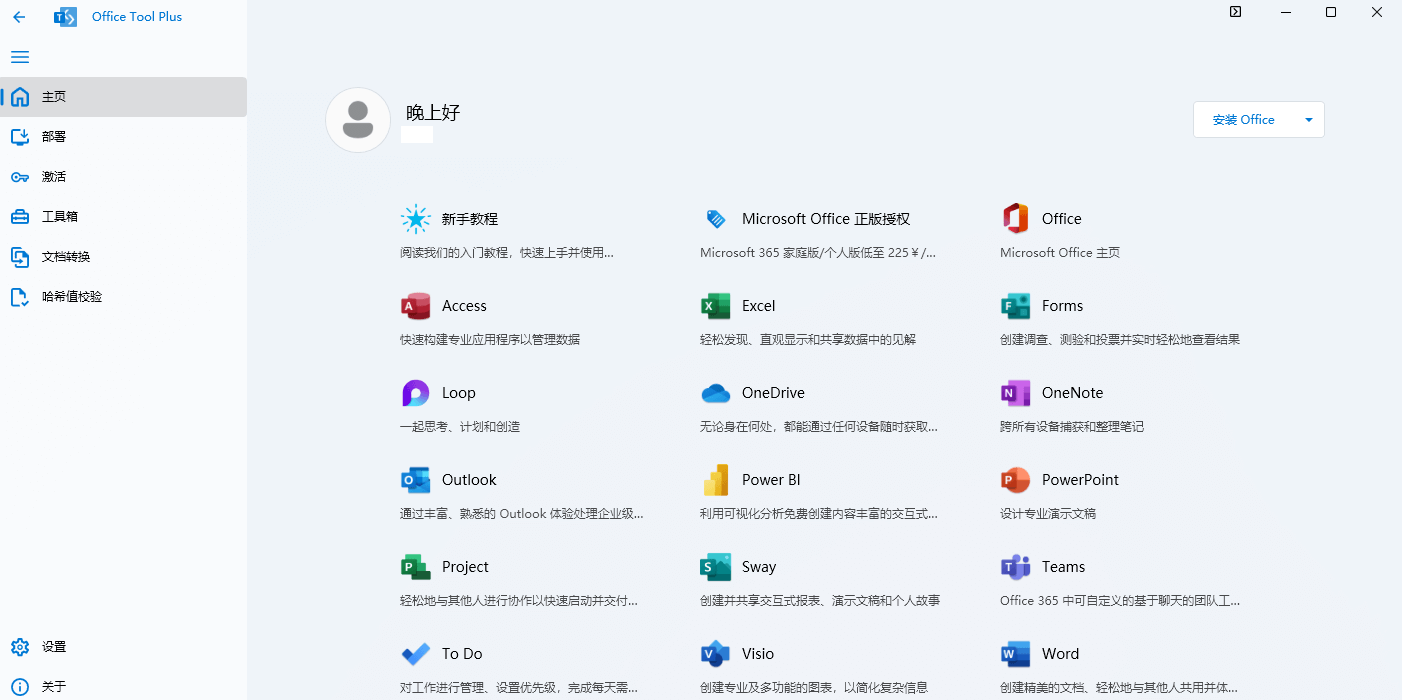Click the Word icon
The height and width of the screenshot is (700, 1402).
tap(1015, 654)
